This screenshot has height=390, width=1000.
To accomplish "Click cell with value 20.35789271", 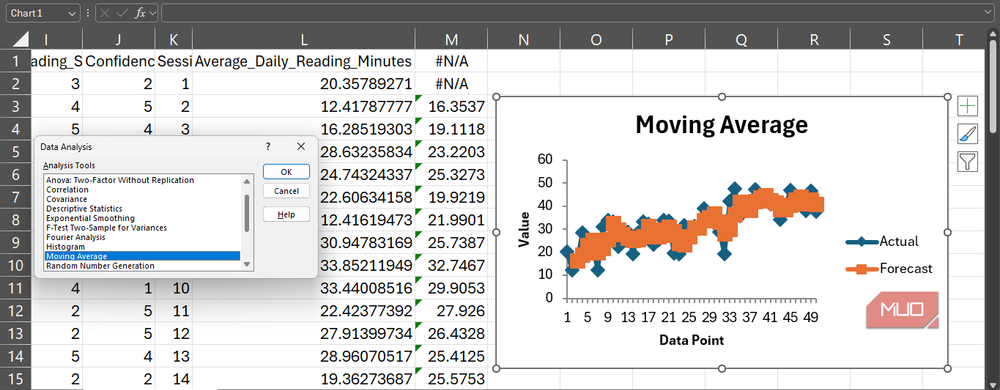I will coord(304,84).
